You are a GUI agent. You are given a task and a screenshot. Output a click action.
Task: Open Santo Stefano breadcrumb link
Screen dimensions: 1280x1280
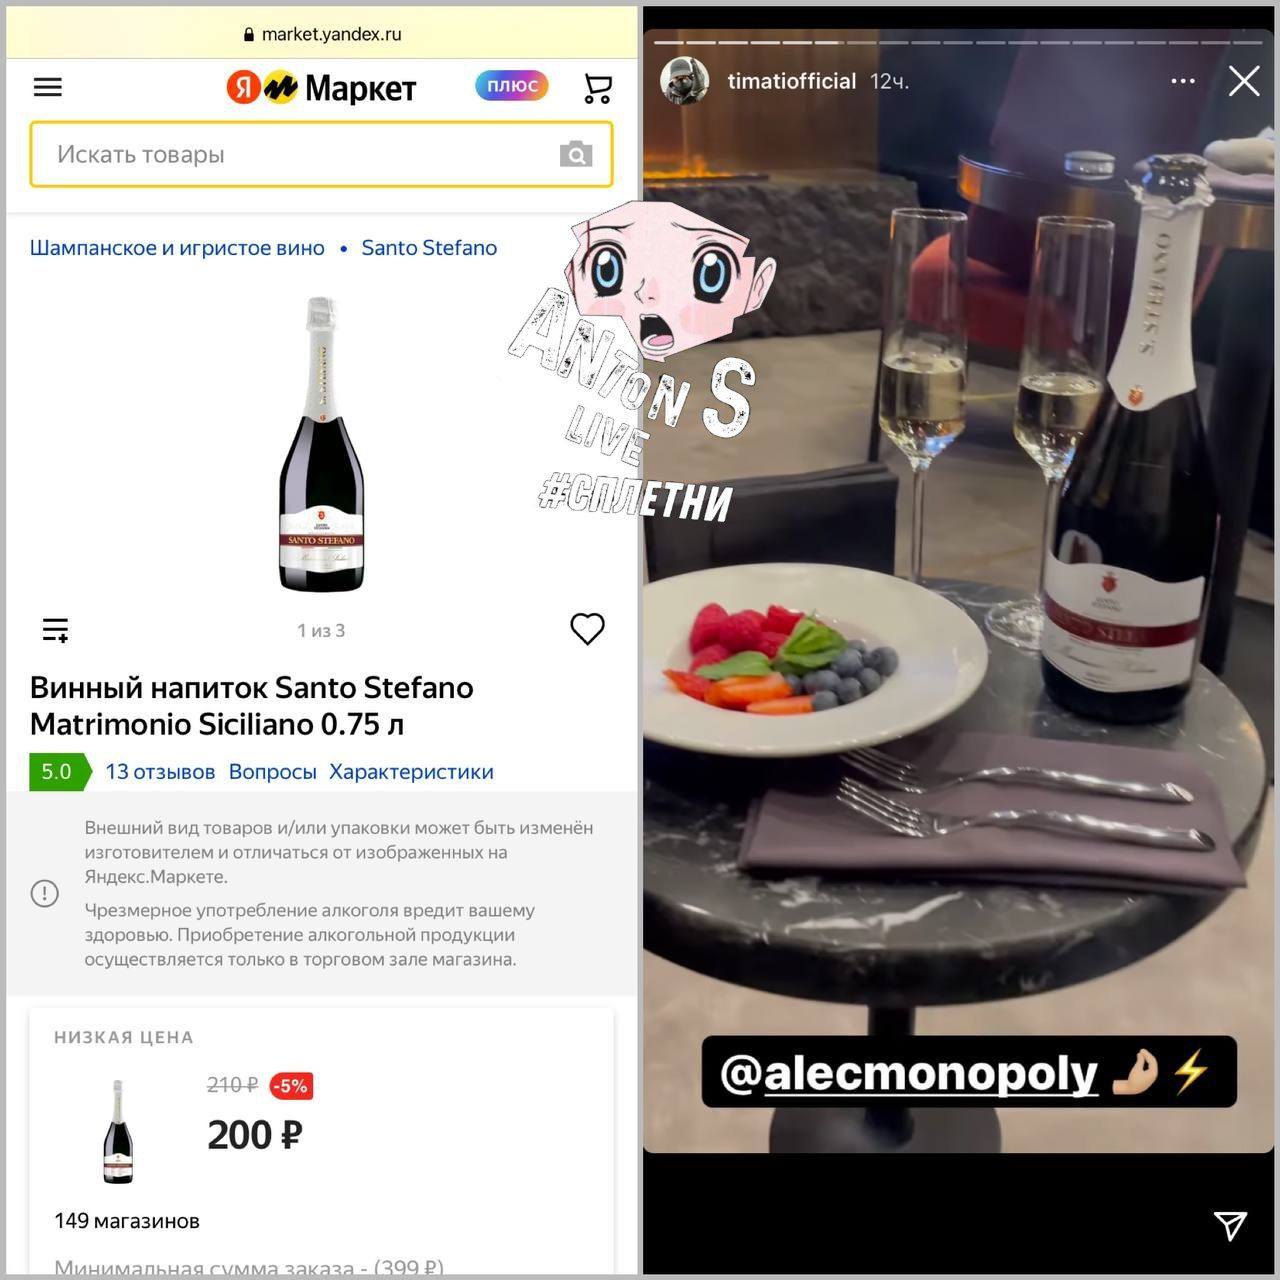pyautogui.click(x=429, y=248)
